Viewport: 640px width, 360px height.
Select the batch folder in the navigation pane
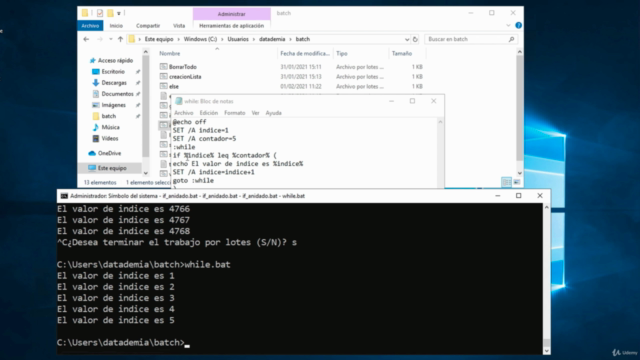(109, 116)
